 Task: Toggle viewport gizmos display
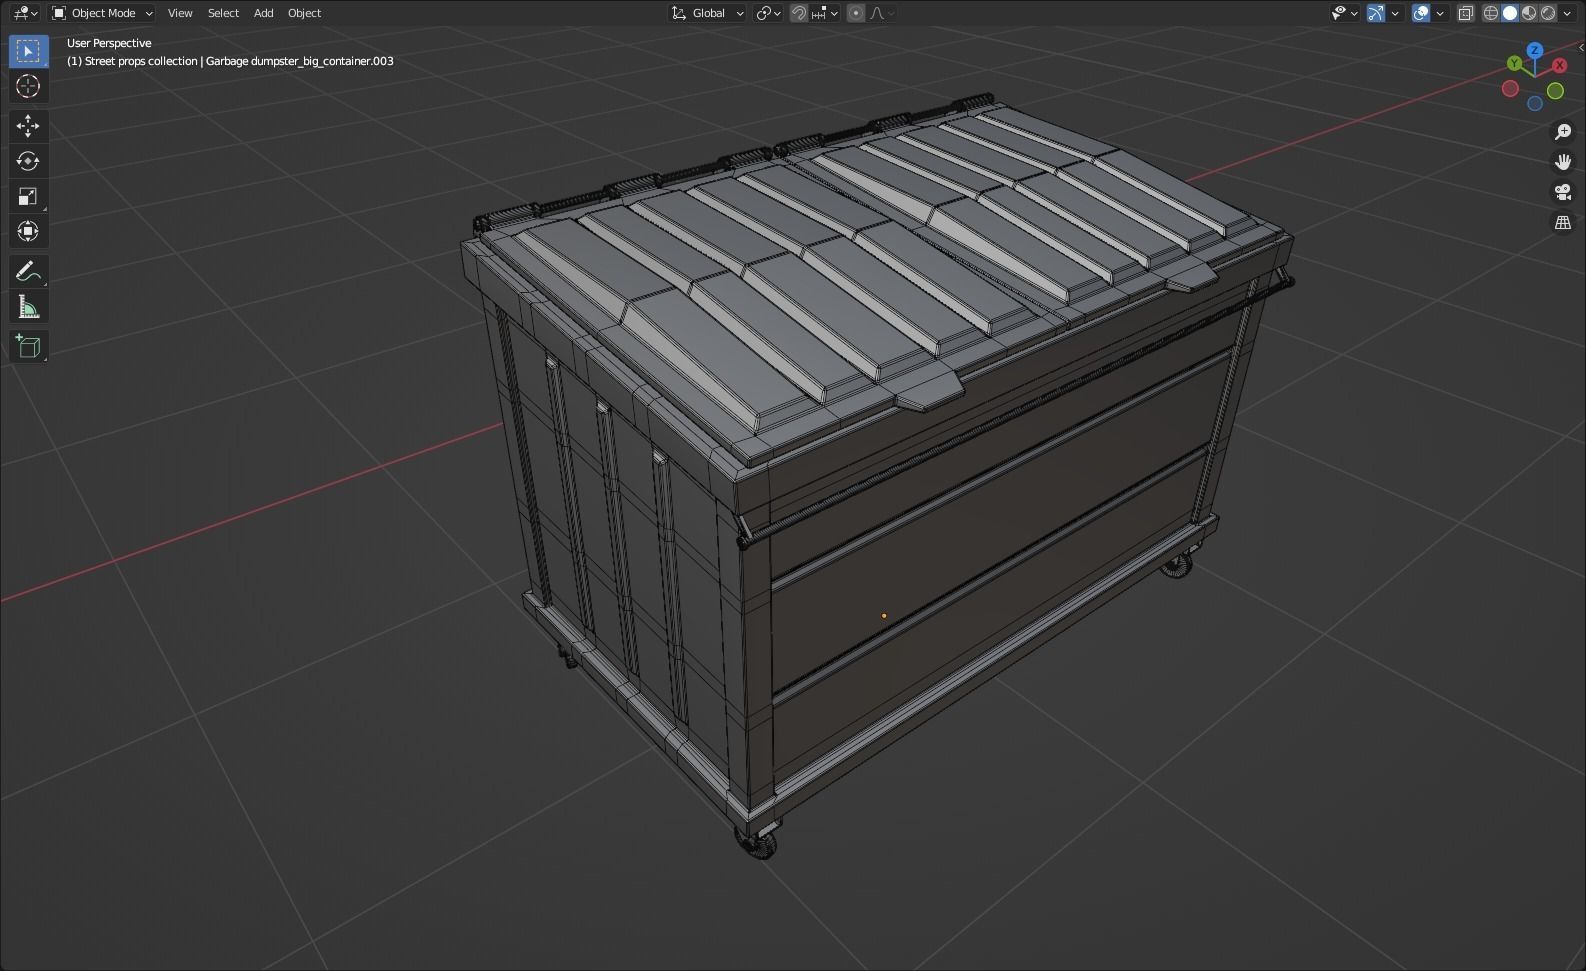pyautogui.click(x=1377, y=13)
